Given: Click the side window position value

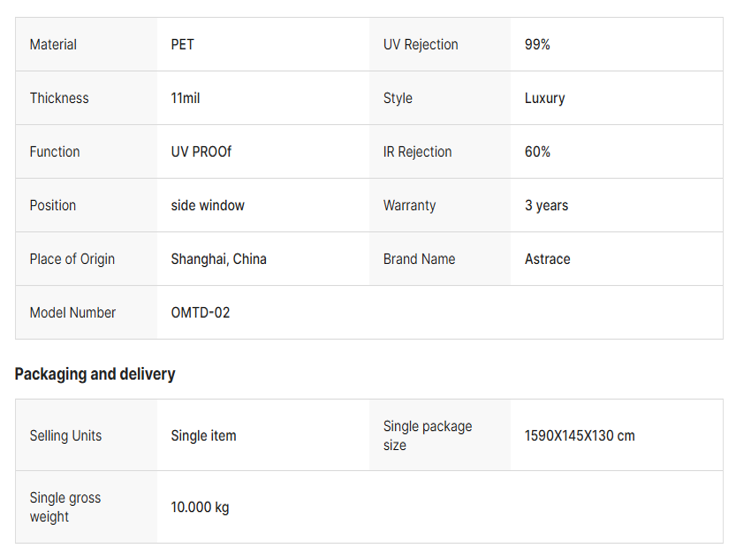Looking at the screenshot, I should [207, 205].
